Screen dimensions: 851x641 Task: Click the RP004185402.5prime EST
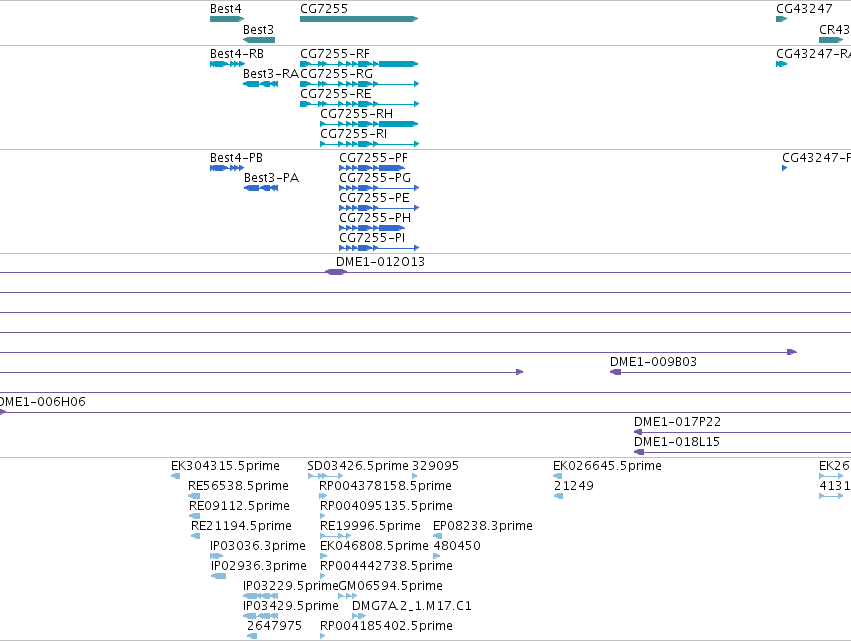322,636
